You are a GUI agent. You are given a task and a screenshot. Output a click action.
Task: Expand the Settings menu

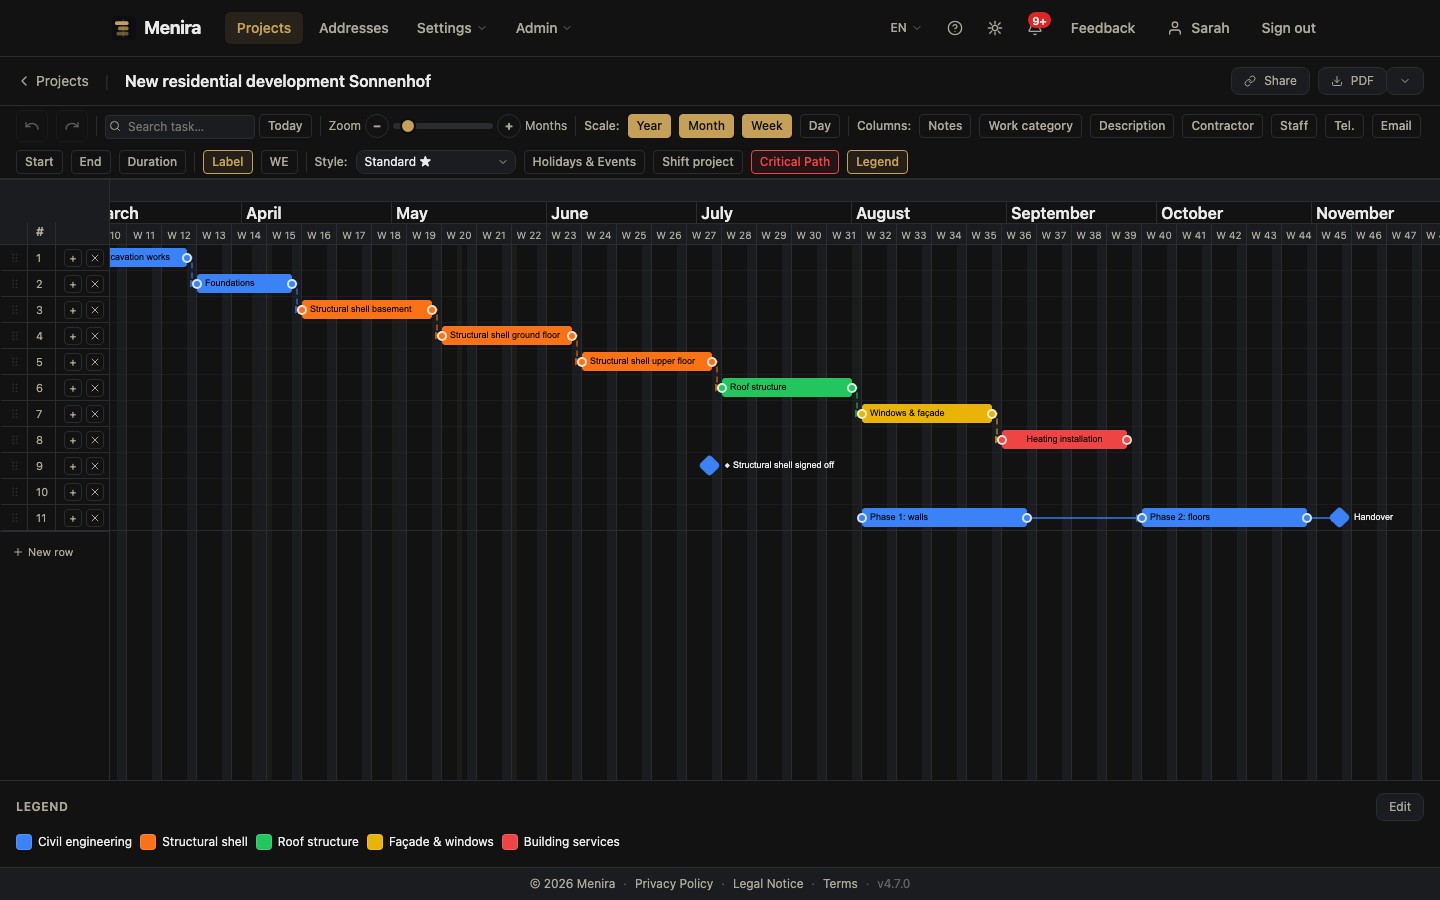pyautogui.click(x=451, y=28)
